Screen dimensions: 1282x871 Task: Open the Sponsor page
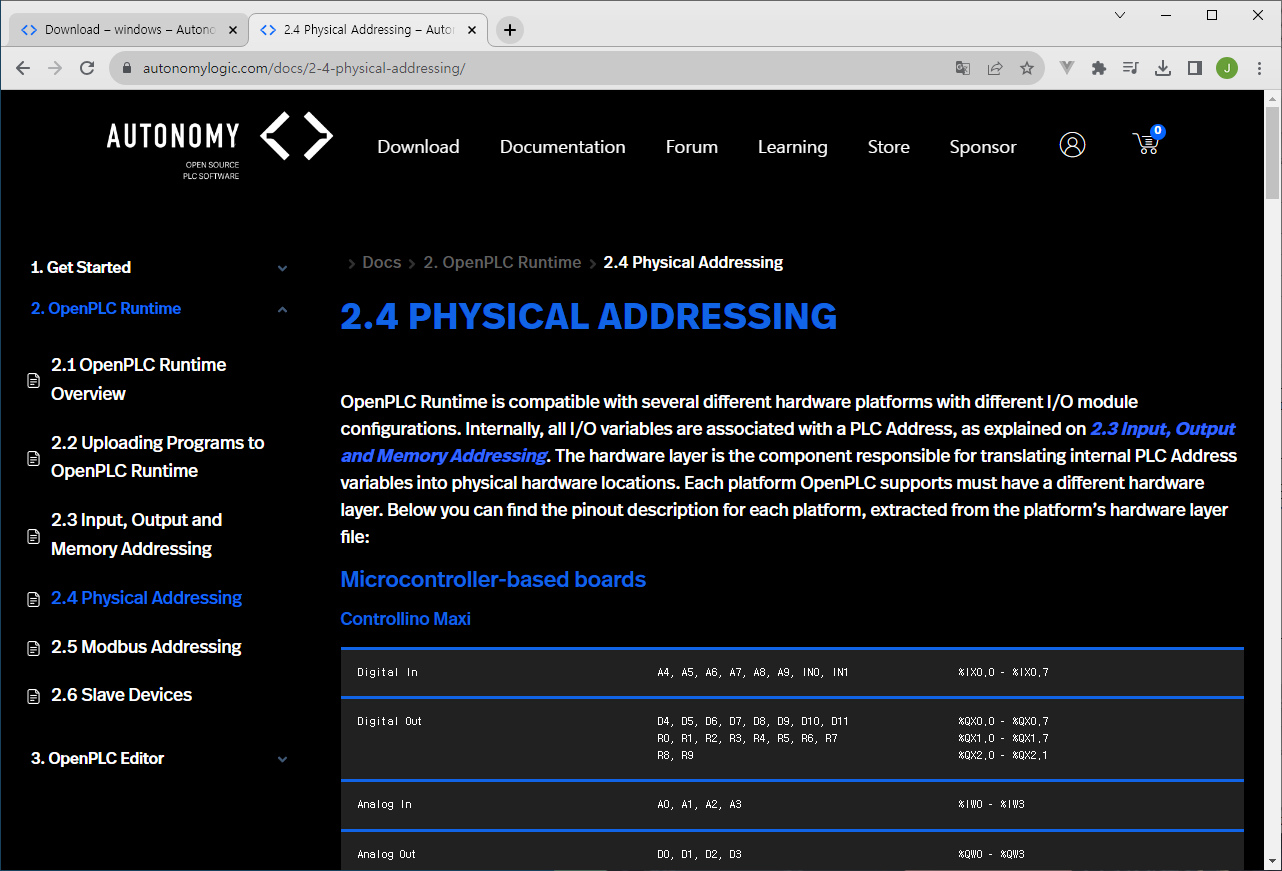[x=983, y=146]
